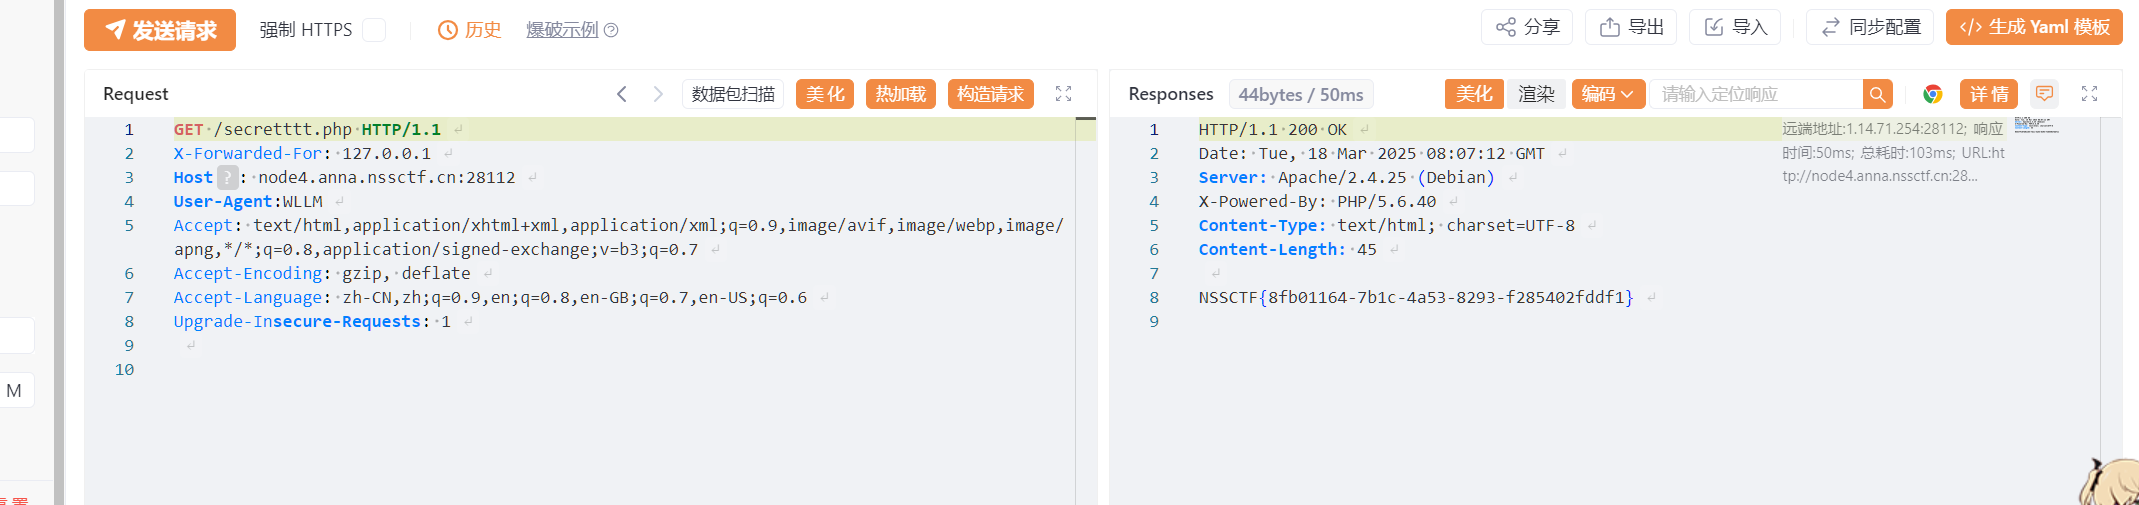Open response in Chrome browser icon
This screenshot has width=2139, height=505.
pyautogui.click(x=1933, y=94)
